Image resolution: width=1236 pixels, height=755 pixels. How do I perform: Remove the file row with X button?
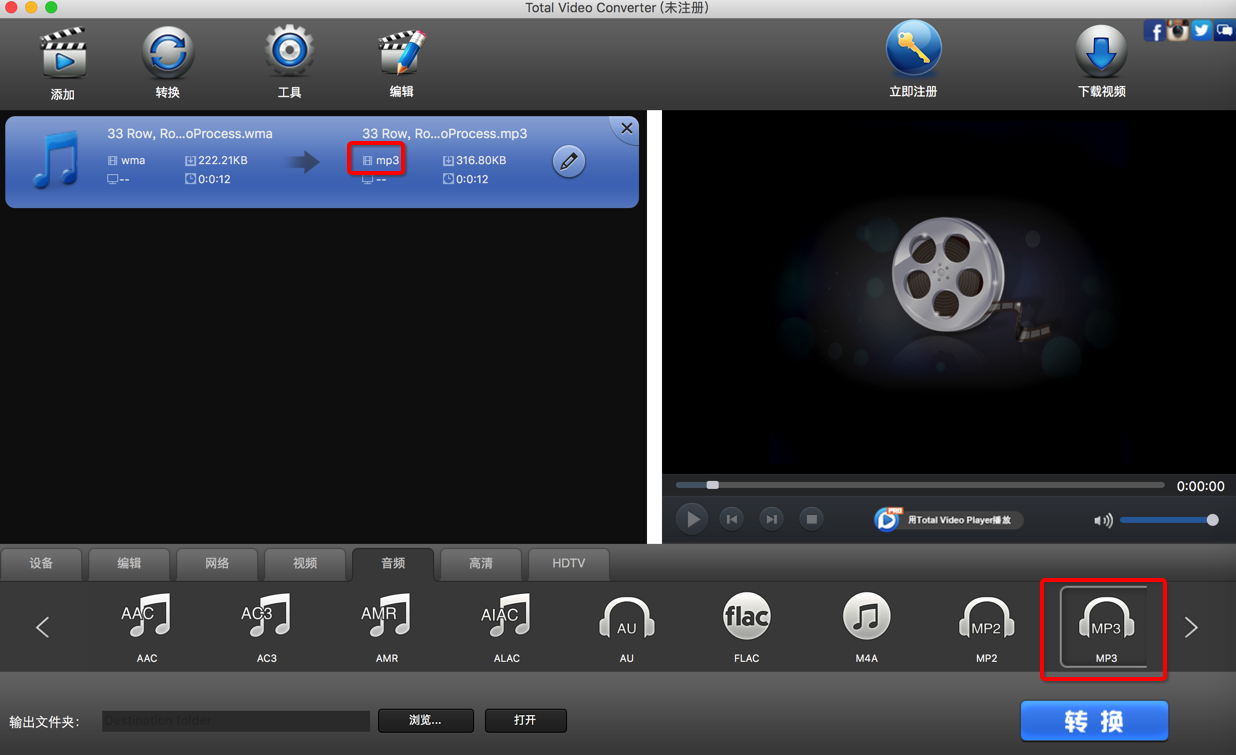pos(627,129)
